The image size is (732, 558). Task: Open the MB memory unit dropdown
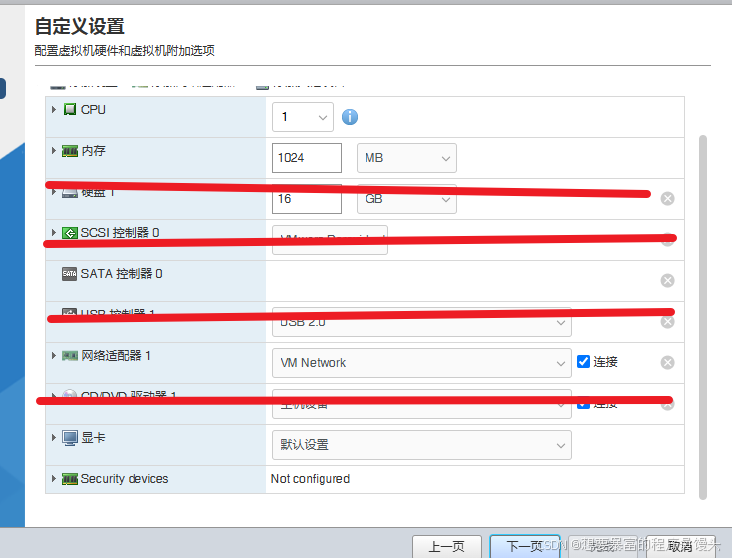[x=407, y=158]
